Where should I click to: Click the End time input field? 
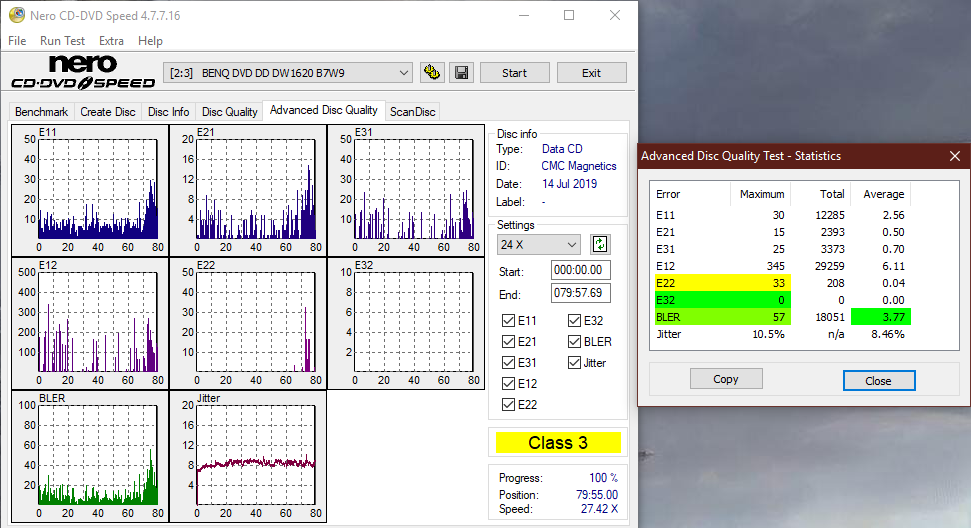580,293
